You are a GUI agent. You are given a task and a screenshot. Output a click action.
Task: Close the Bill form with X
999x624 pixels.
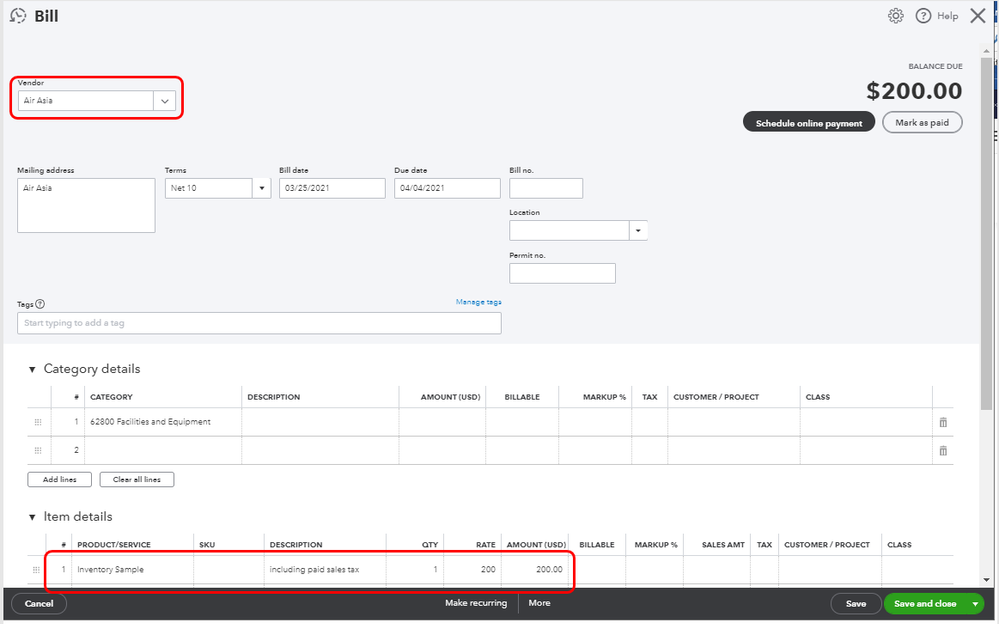pyautogui.click(x=978, y=16)
